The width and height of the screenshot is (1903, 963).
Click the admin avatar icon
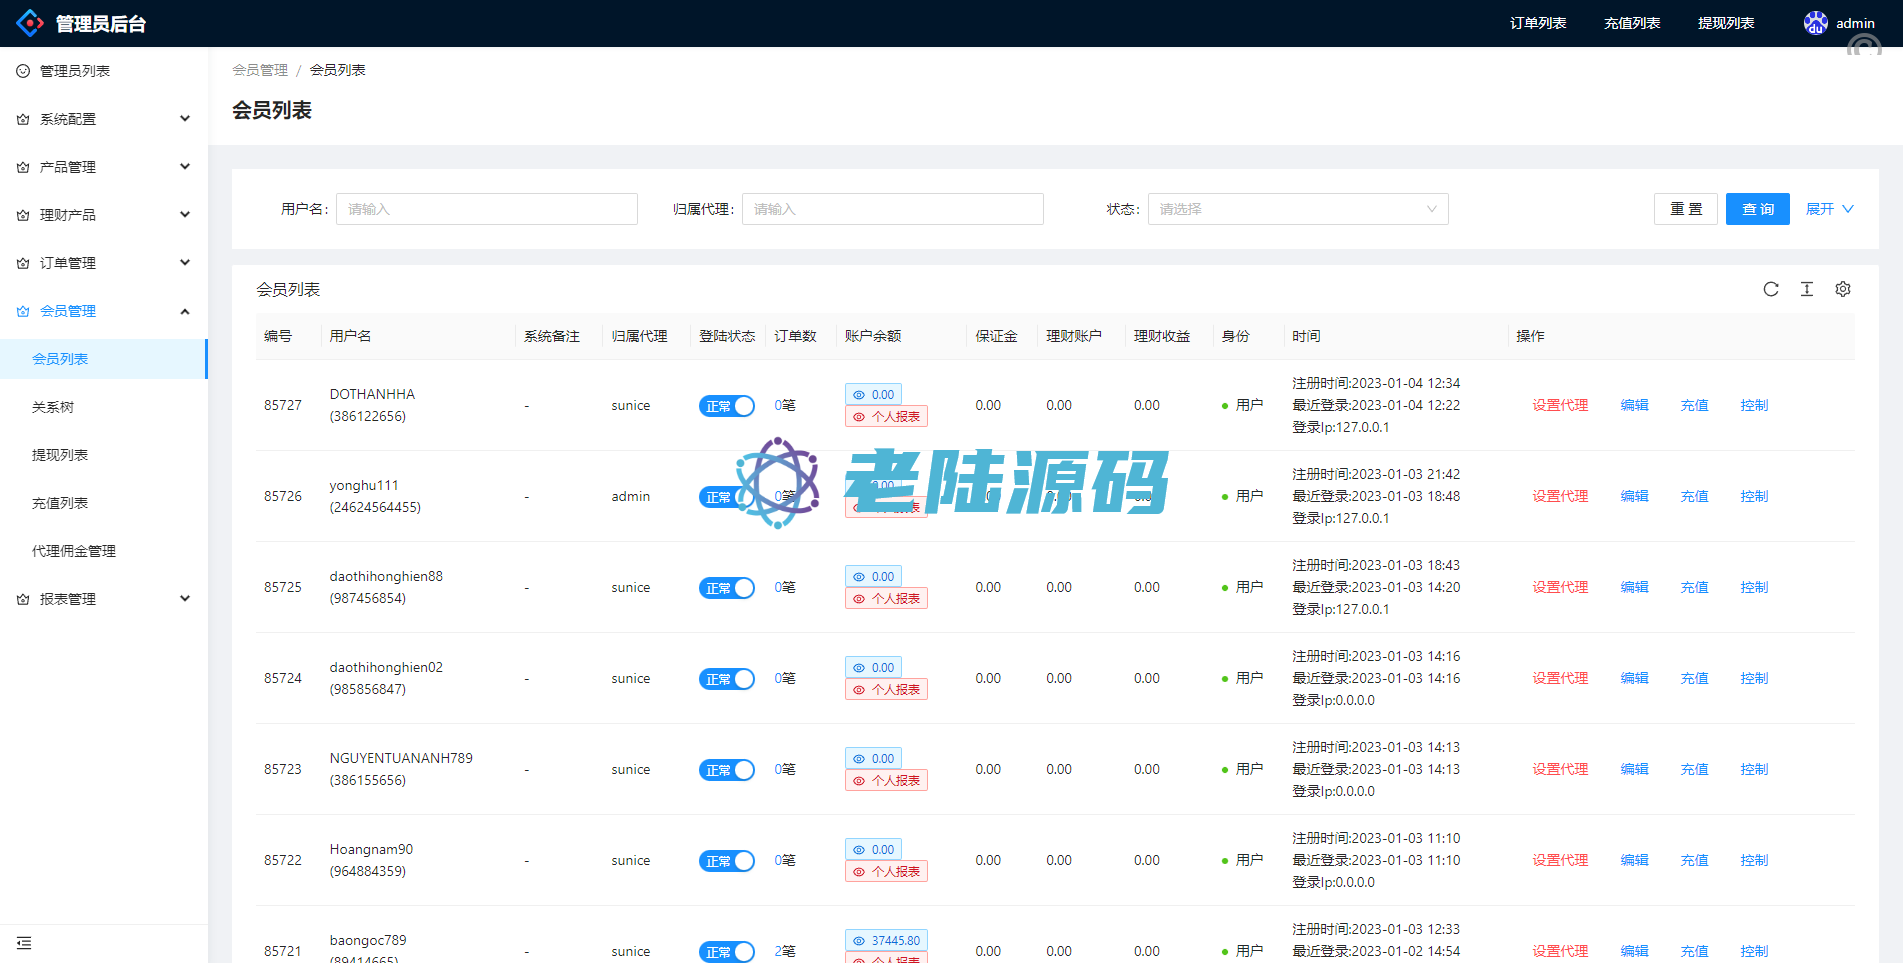pyautogui.click(x=1815, y=23)
